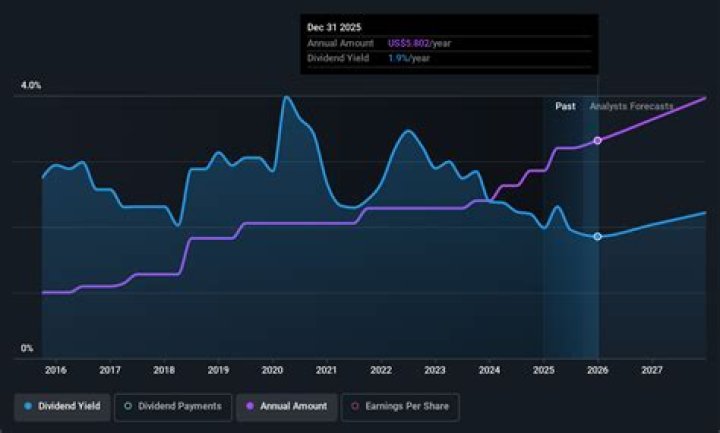Select the 2018 year axis label
The width and height of the screenshot is (720, 433).
[164, 370]
